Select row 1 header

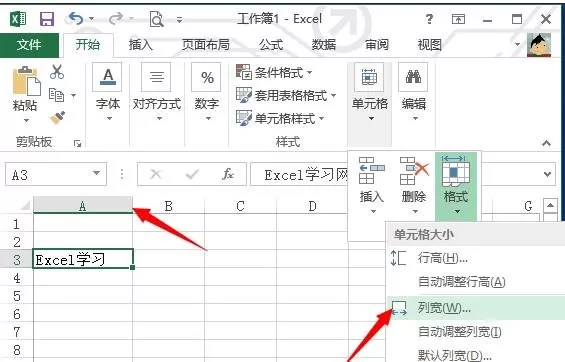pos(16,224)
